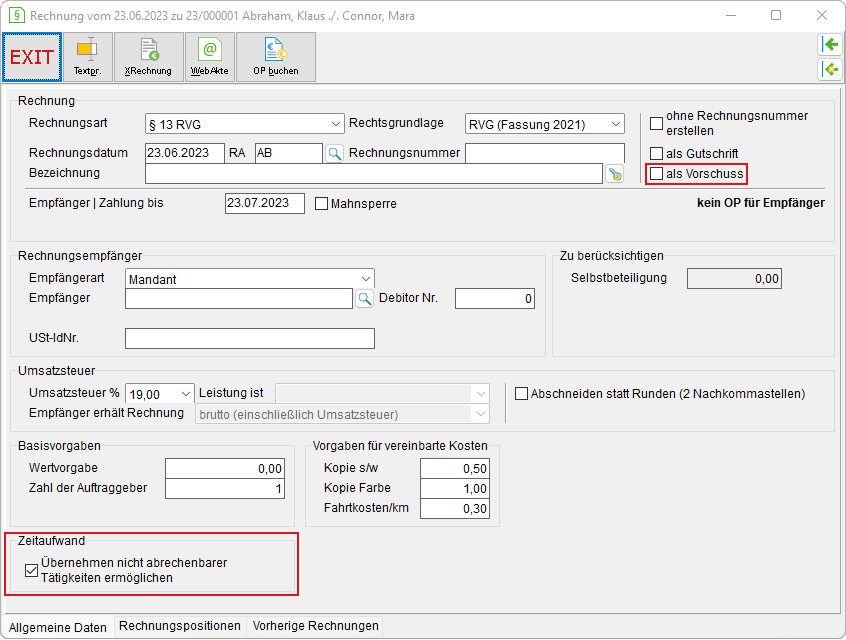The image size is (846, 640).
Task: Click the Fahrtkosten/km field
Action: pyautogui.click(x=455, y=508)
